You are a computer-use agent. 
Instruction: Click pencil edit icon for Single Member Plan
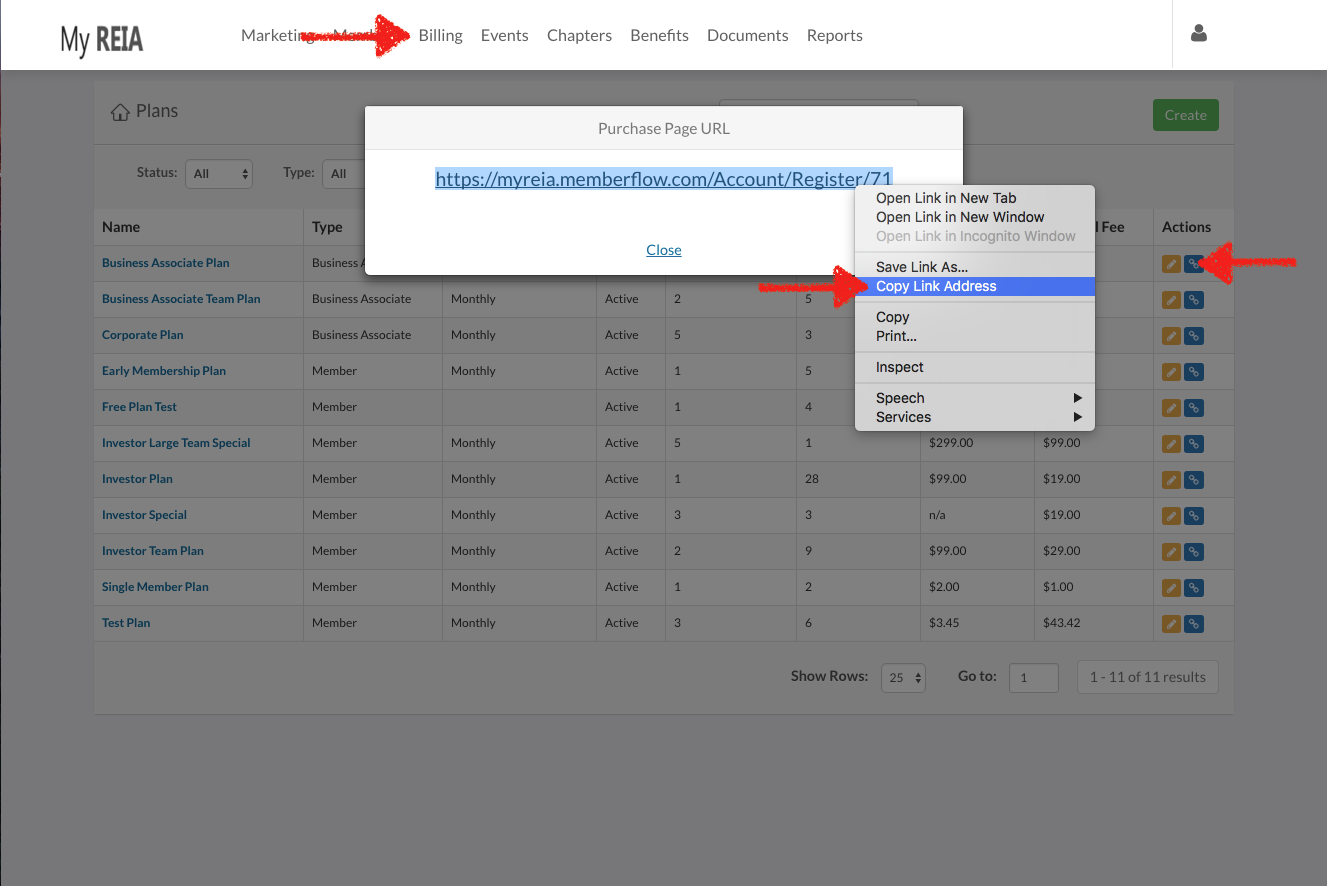click(x=1171, y=588)
